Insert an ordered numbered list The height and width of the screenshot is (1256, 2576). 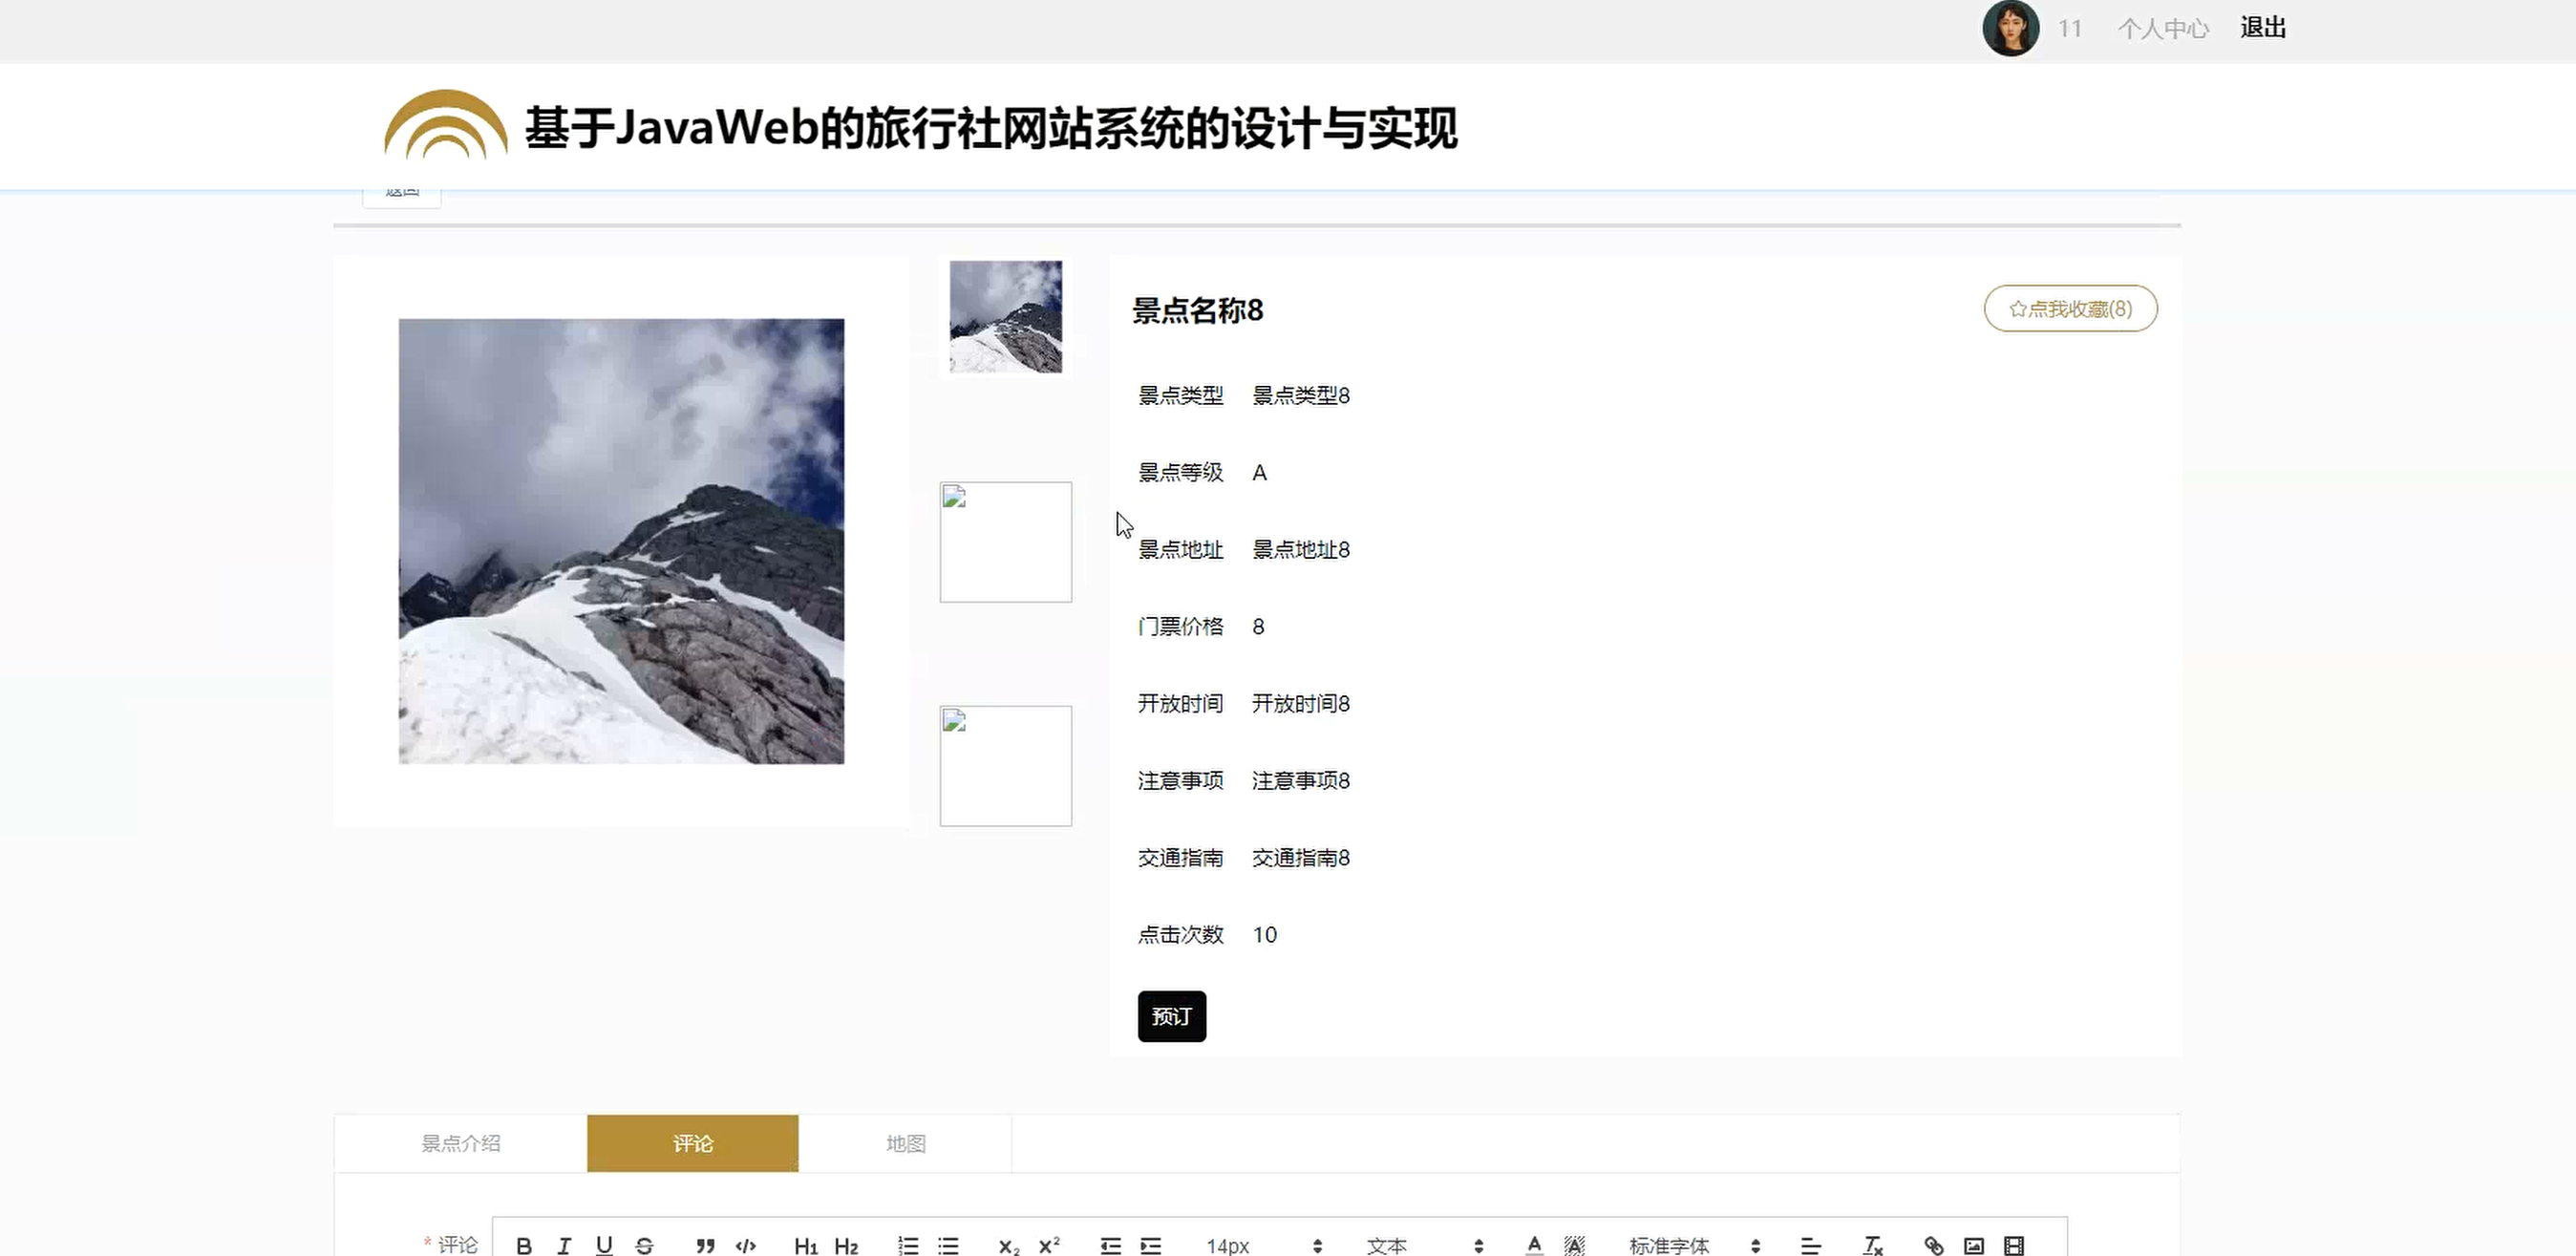908,1245
